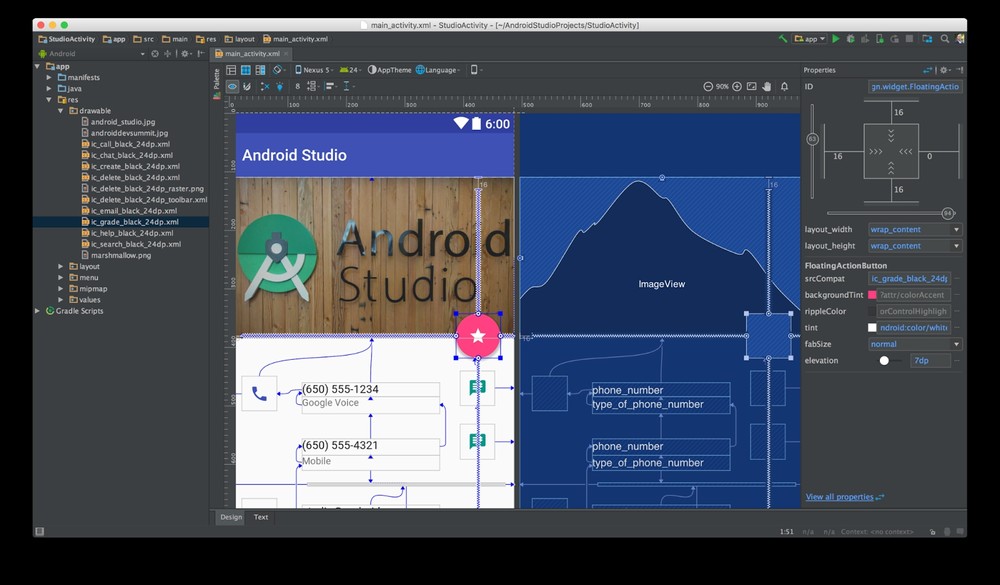Click the search magnifier icon in the toolbar
1000x585 pixels.
944,39
